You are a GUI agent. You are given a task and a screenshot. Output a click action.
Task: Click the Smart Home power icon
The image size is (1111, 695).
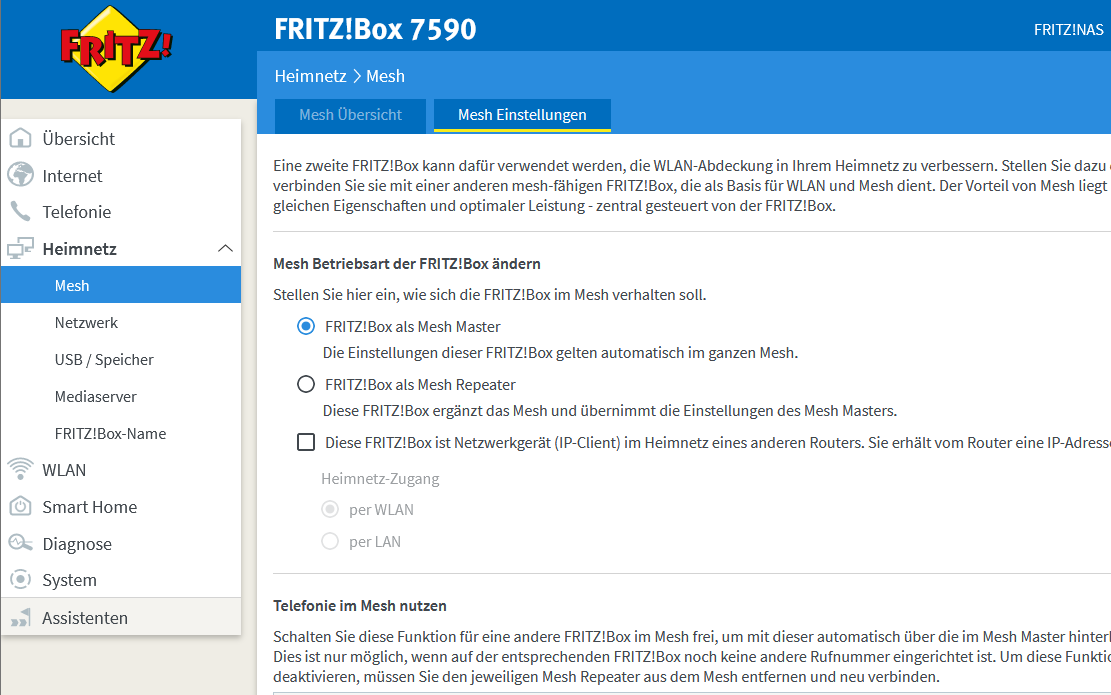pos(21,506)
